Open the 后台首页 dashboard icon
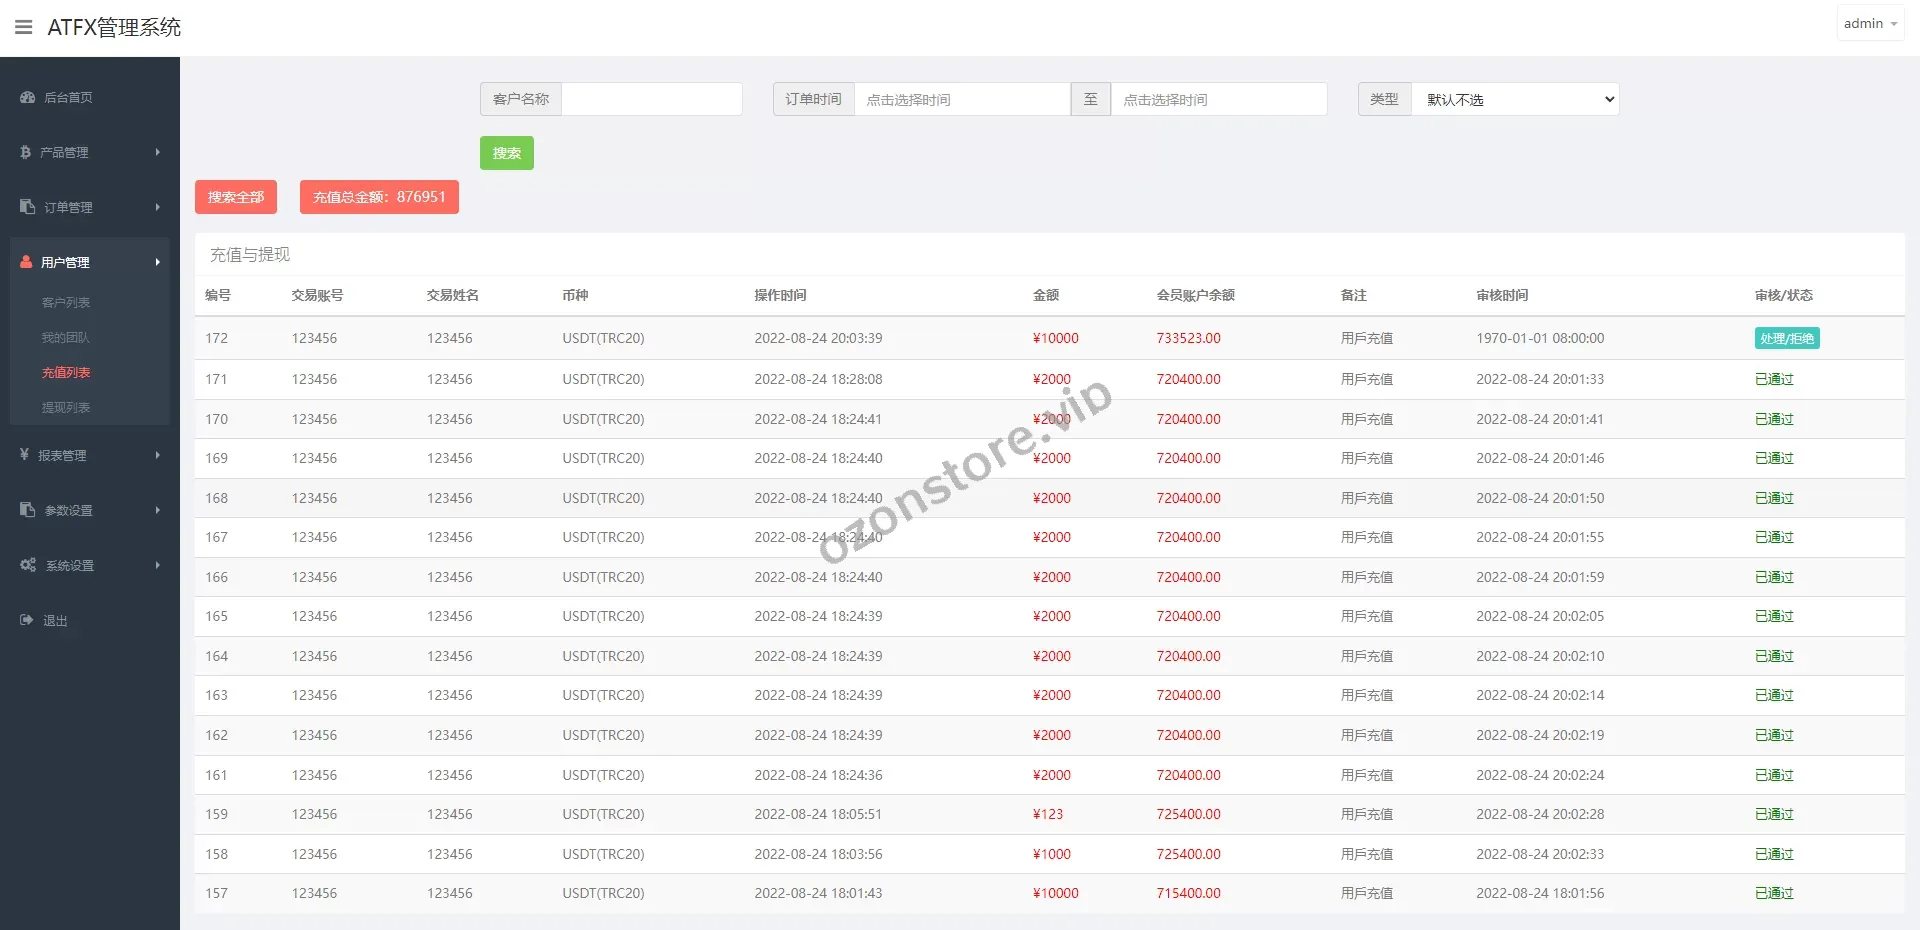 (25, 97)
